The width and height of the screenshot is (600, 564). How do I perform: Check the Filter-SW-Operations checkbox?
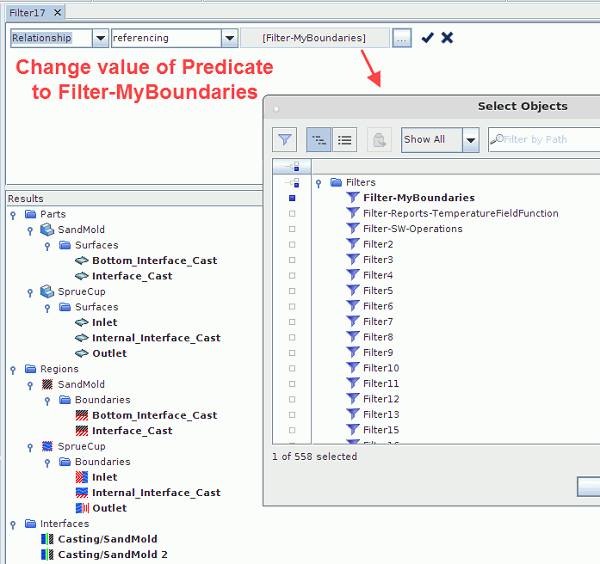coord(292,229)
